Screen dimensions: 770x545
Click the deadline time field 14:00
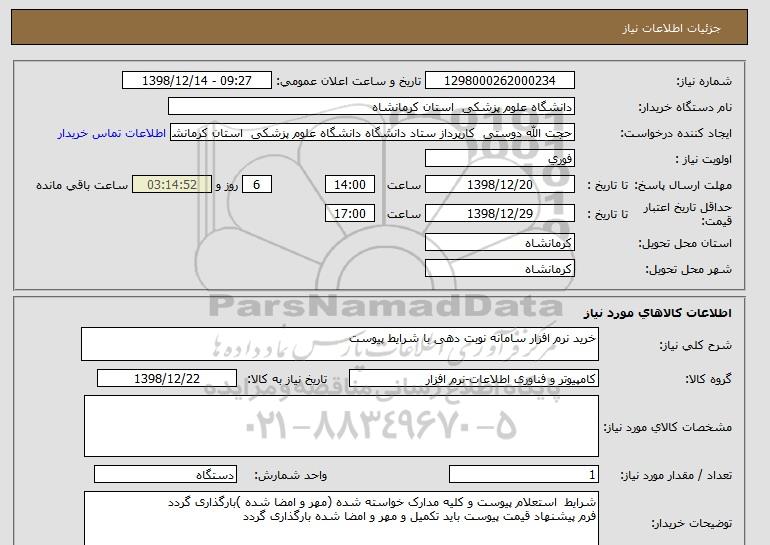[350, 185]
